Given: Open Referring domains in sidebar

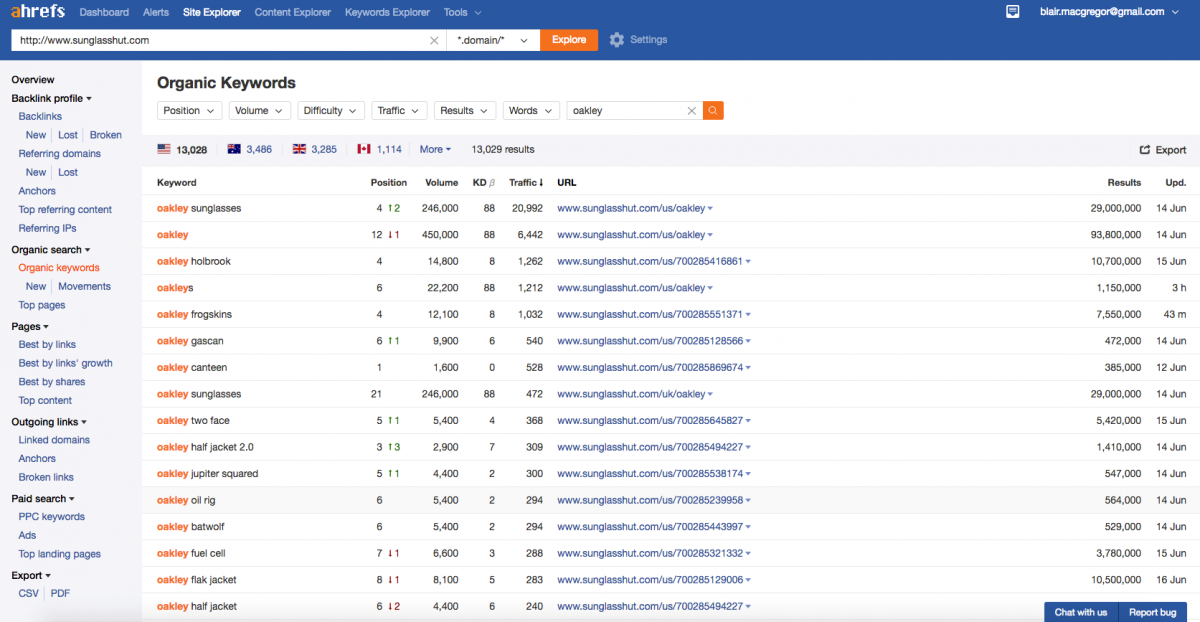Looking at the screenshot, I should click(60, 154).
